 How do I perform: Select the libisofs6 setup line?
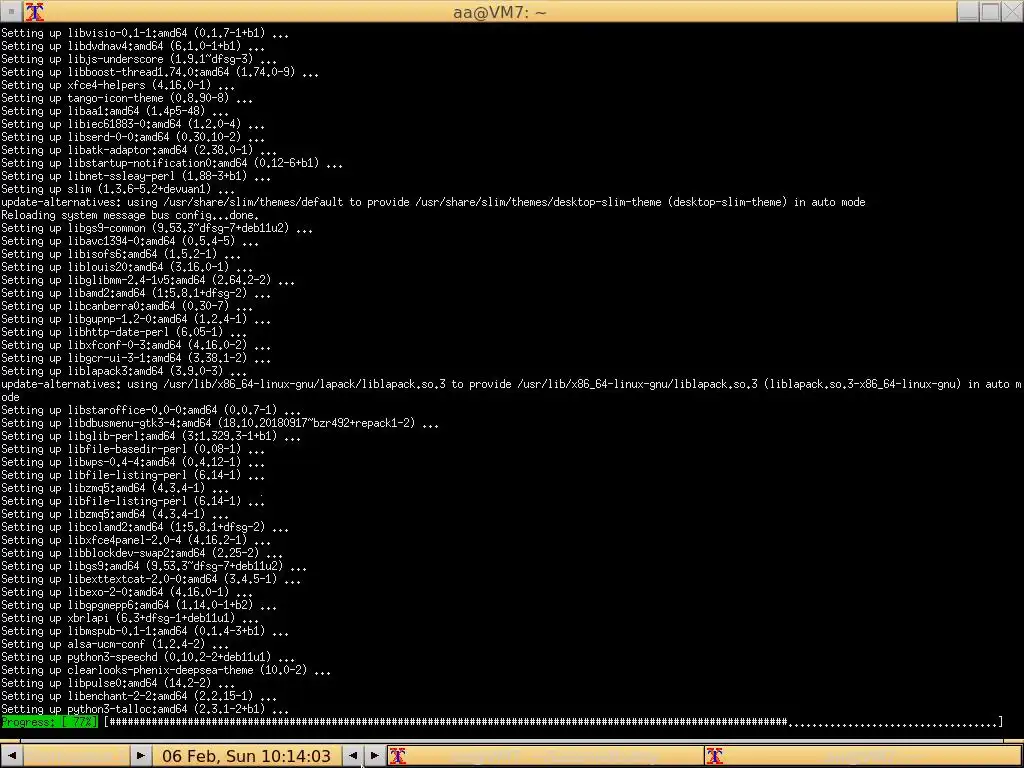pyautogui.click(x=121, y=254)
